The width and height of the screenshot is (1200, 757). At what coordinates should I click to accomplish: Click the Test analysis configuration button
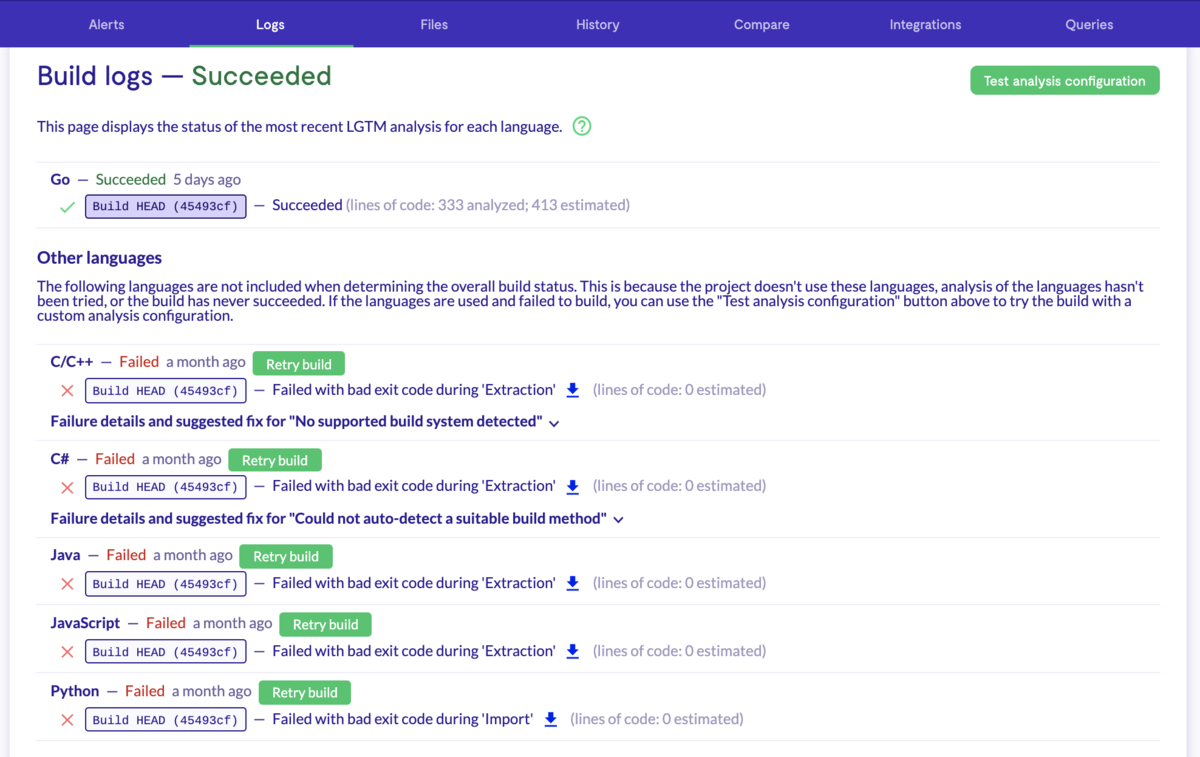click(1064, 80)
